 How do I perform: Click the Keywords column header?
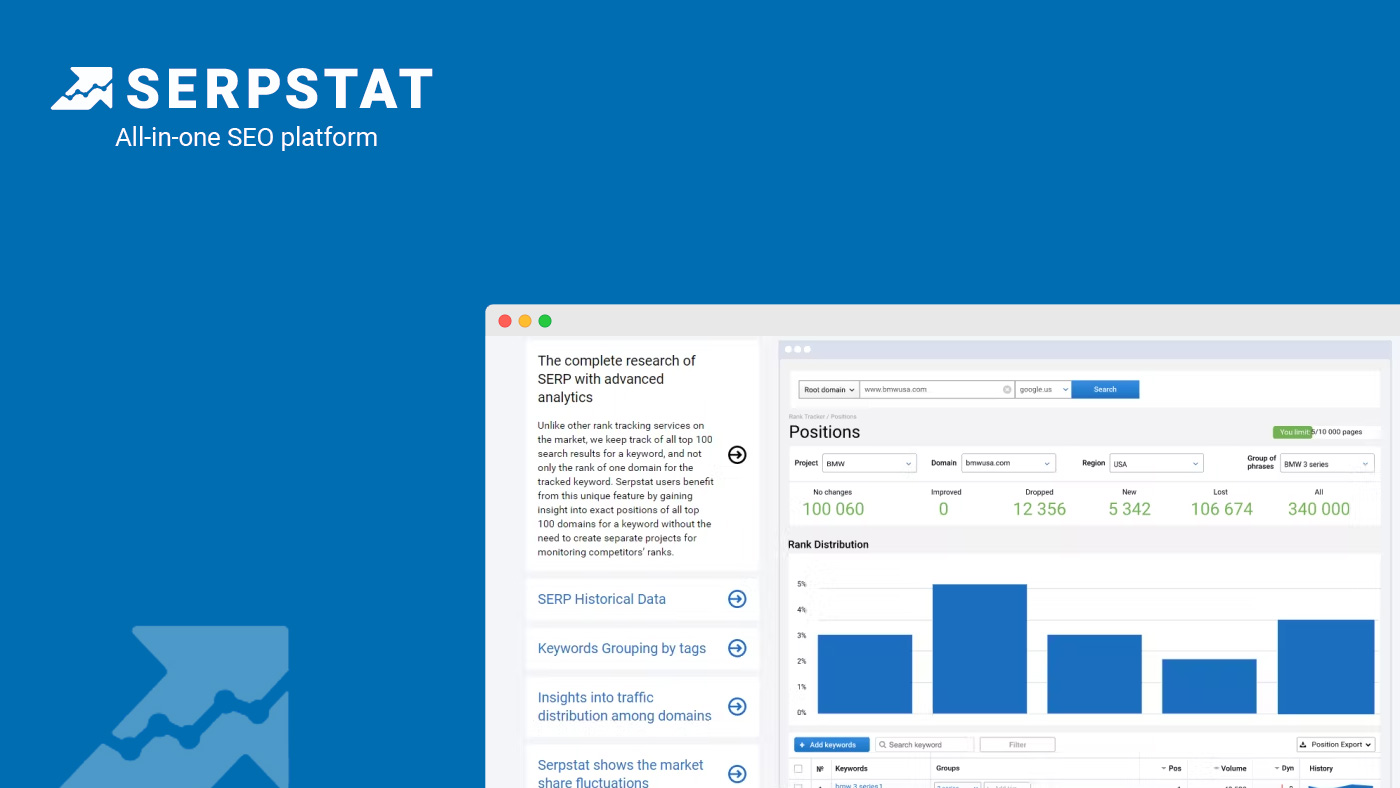click(x=851, y=769)
